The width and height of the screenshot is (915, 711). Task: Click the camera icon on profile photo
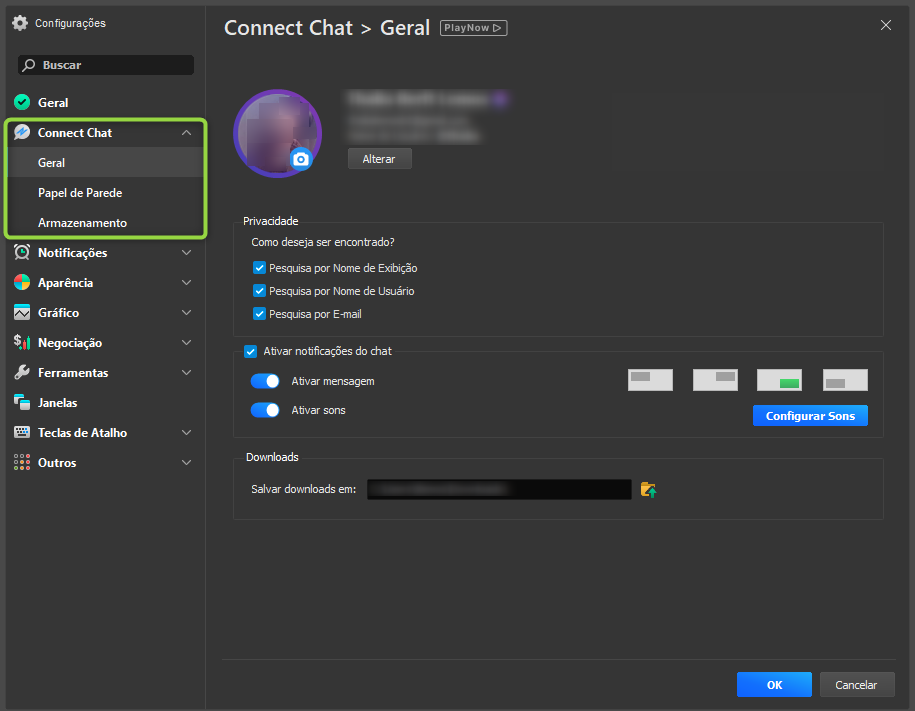(x=301, y=159)
